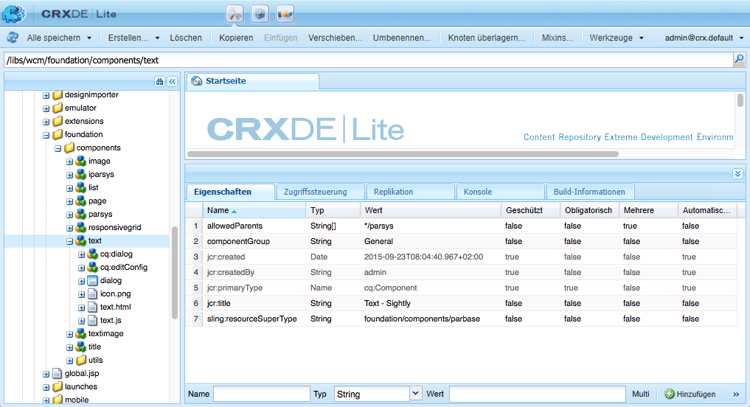Click the image component icon in tree

[80, 161]
